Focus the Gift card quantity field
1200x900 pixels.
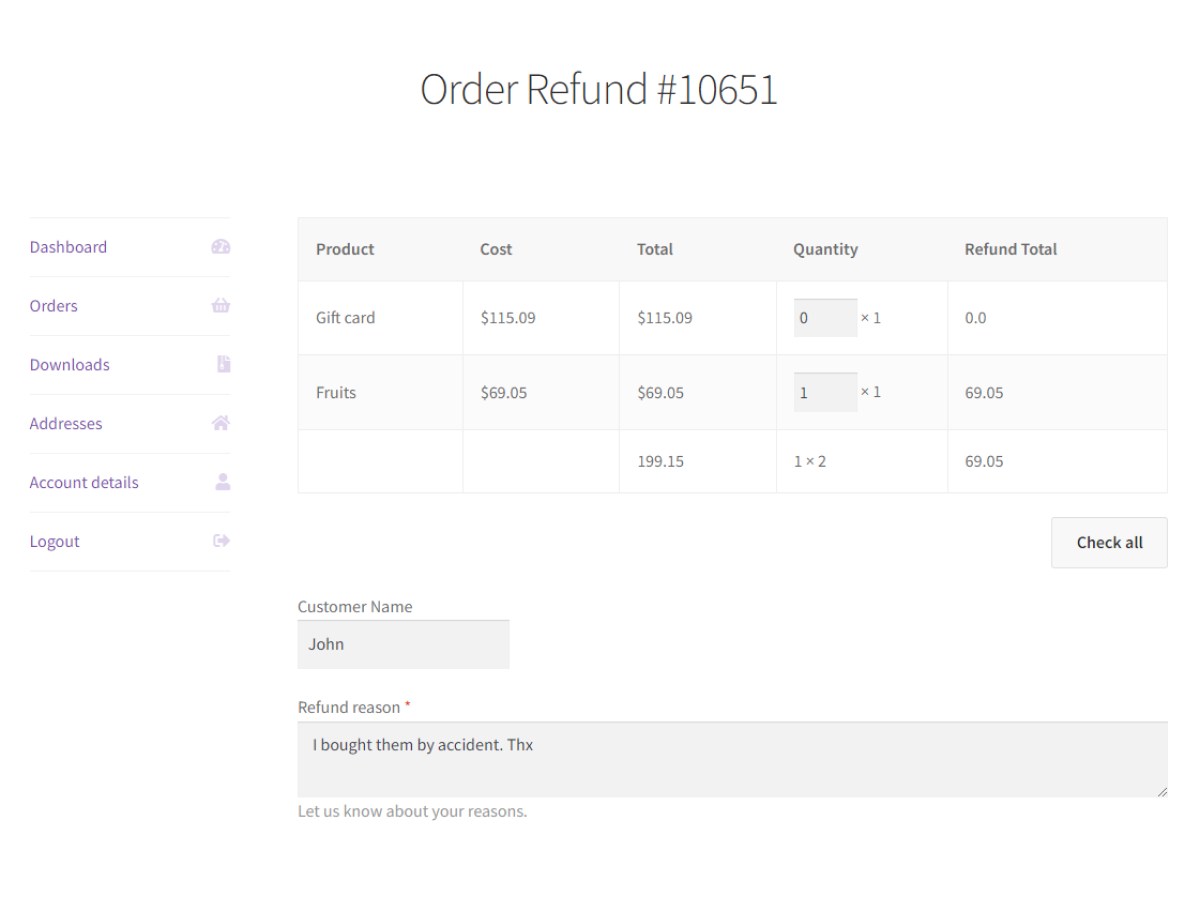[825, 318]
